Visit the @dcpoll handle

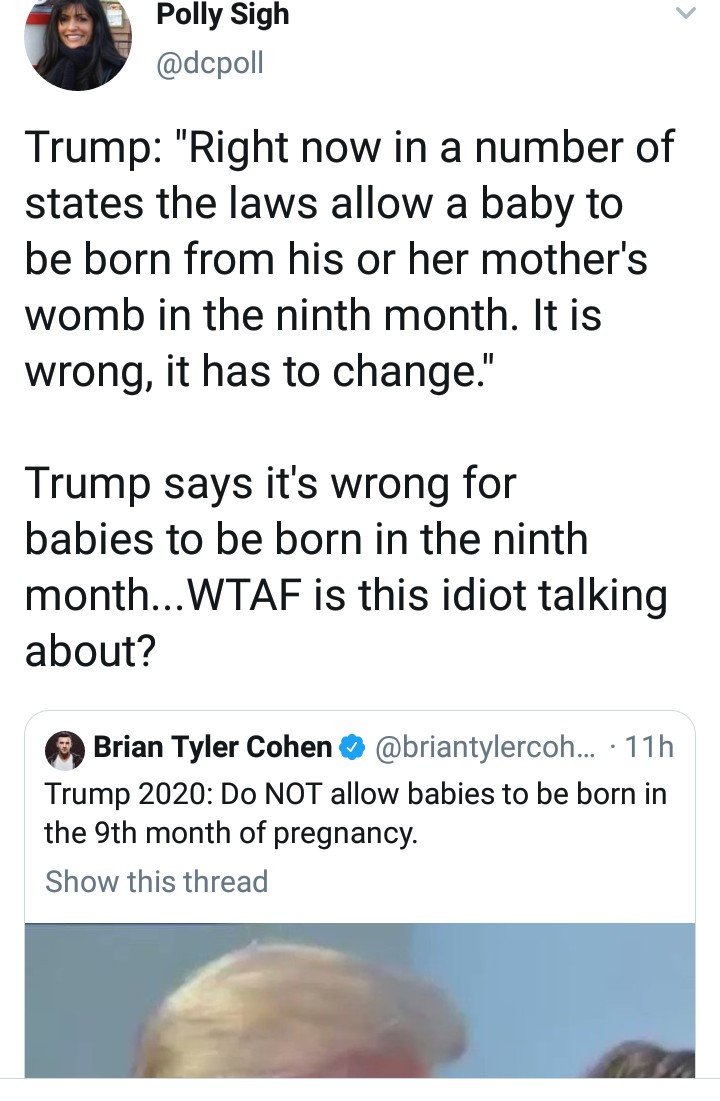point(209,63)
